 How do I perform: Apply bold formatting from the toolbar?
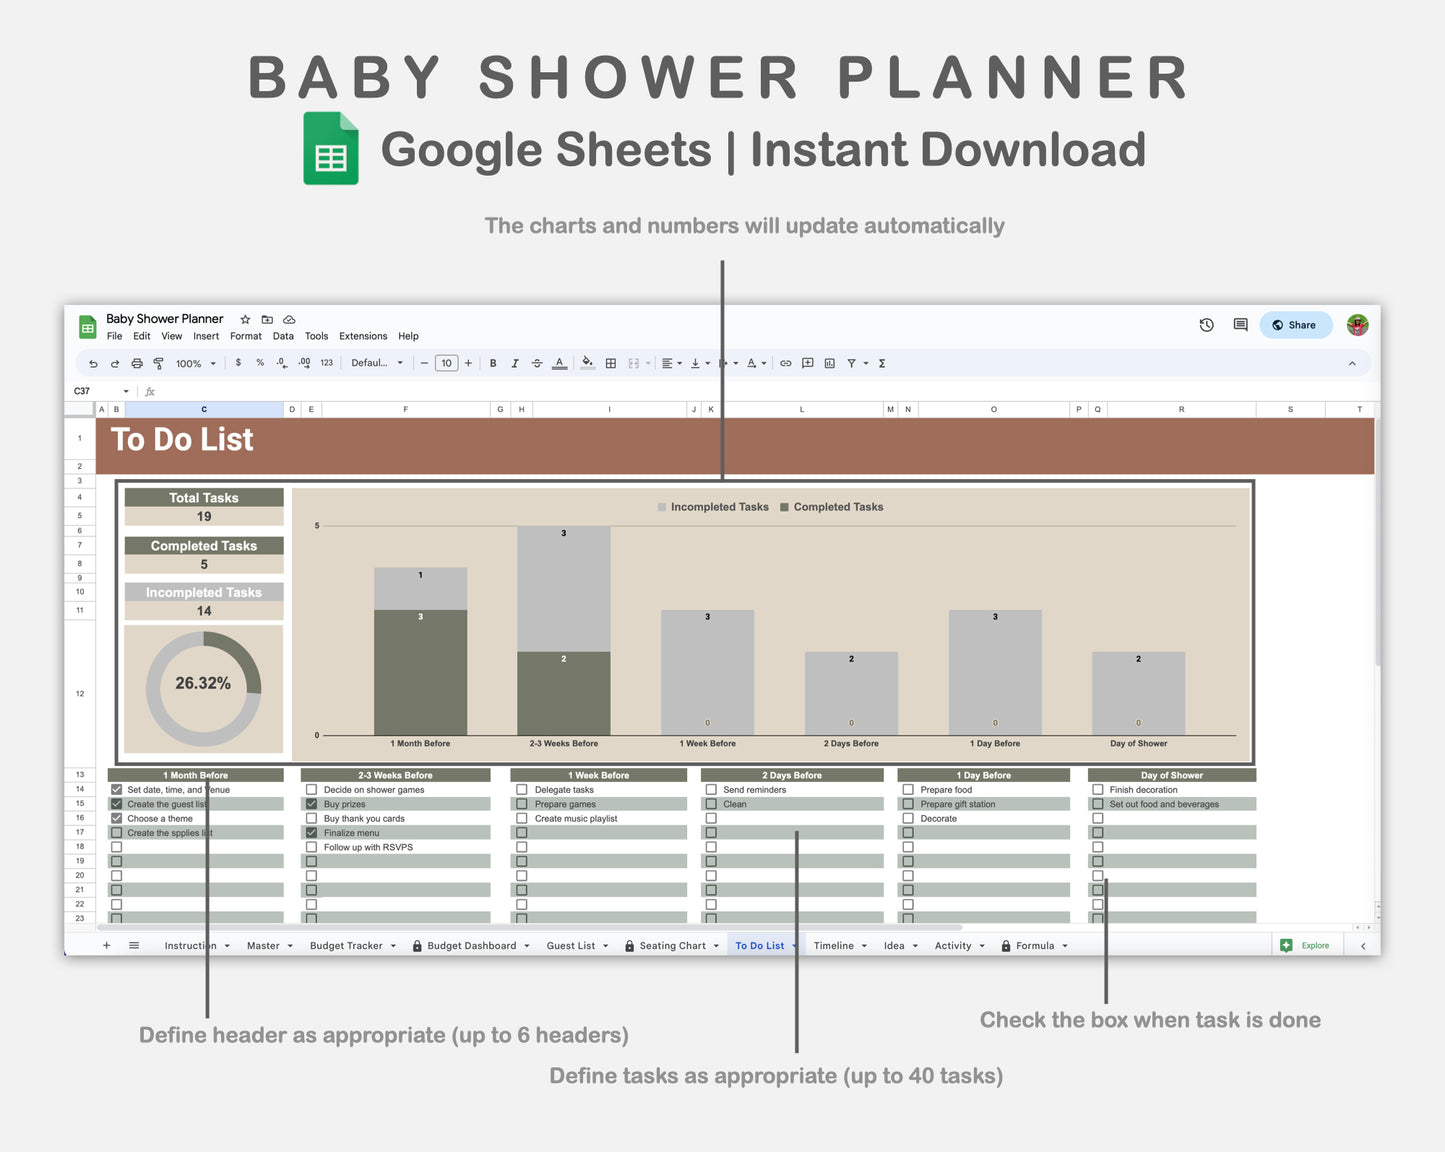(493, 363)
